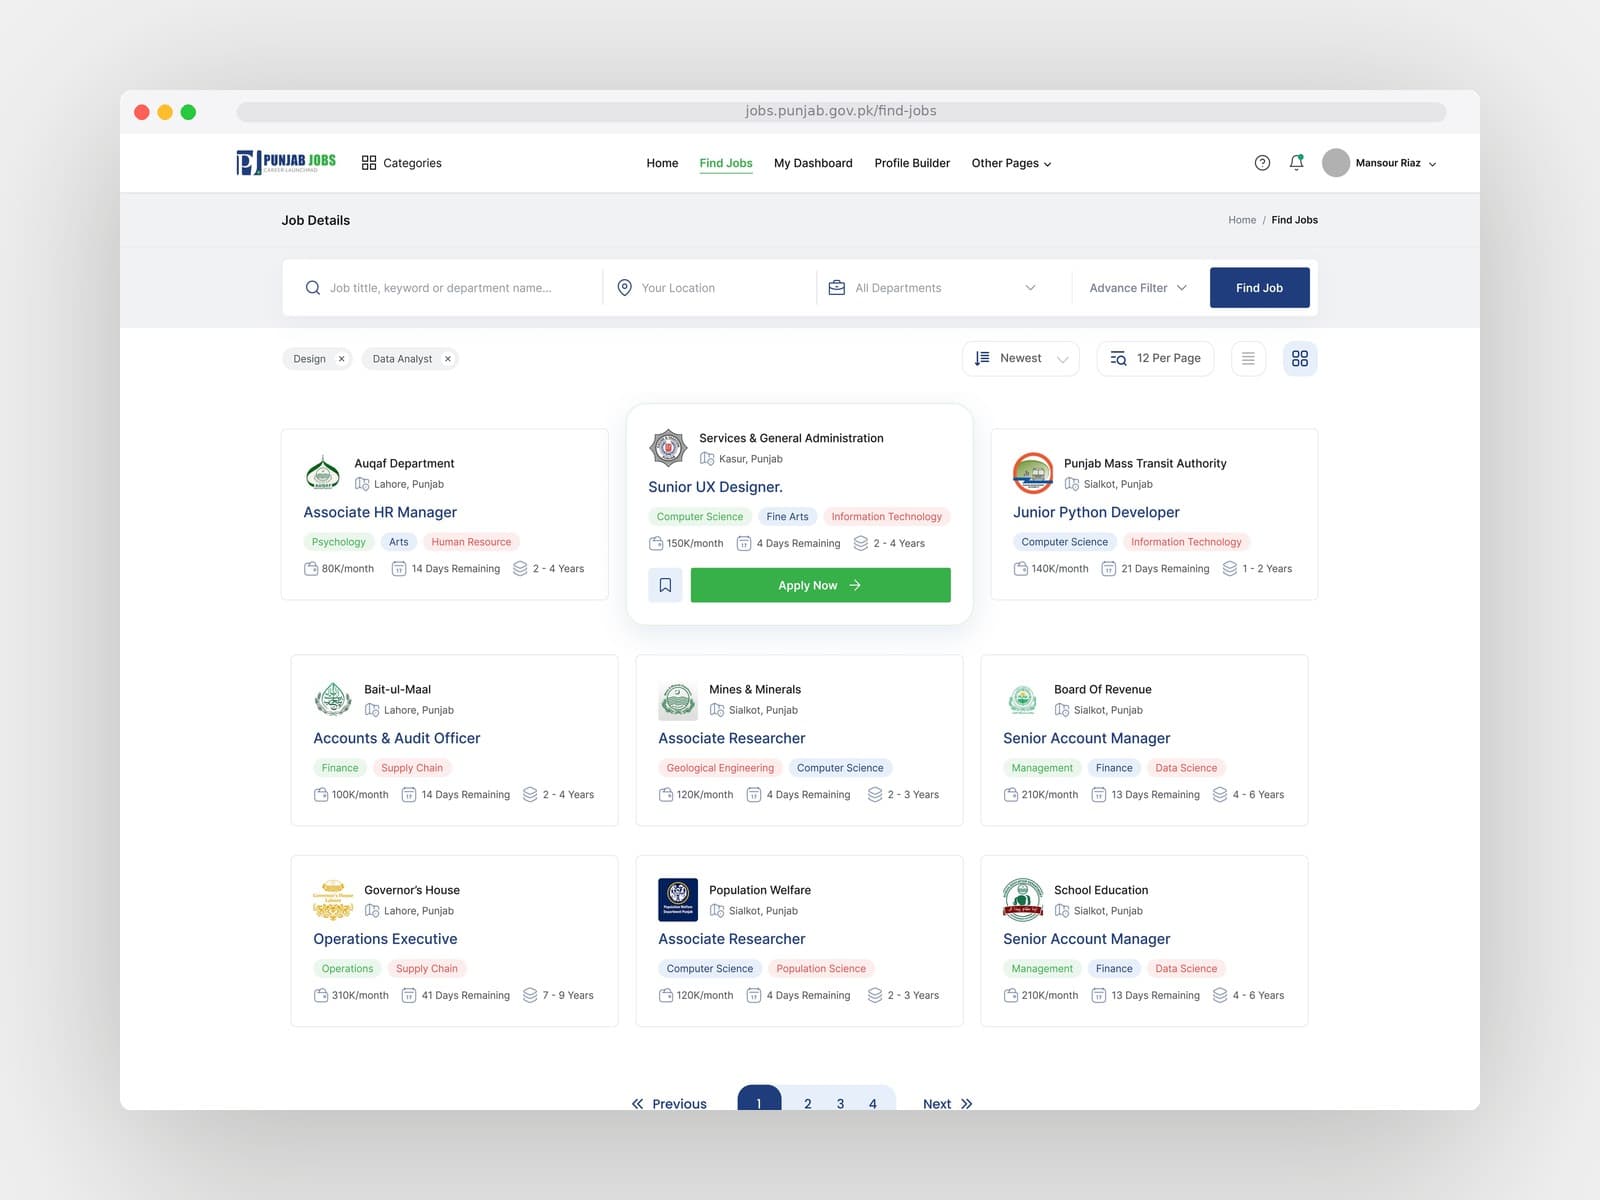Viewport: 1600px width, 1200px height.
Task: Click Services & General Administration logo
Action: tap(668, 448)
